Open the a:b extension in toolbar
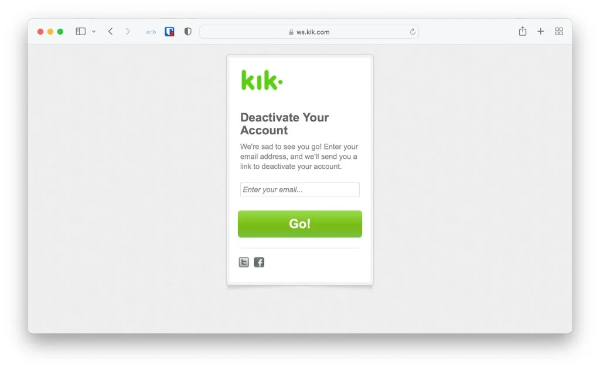Screen dimensions: 600x370 [x=151, y=32]
